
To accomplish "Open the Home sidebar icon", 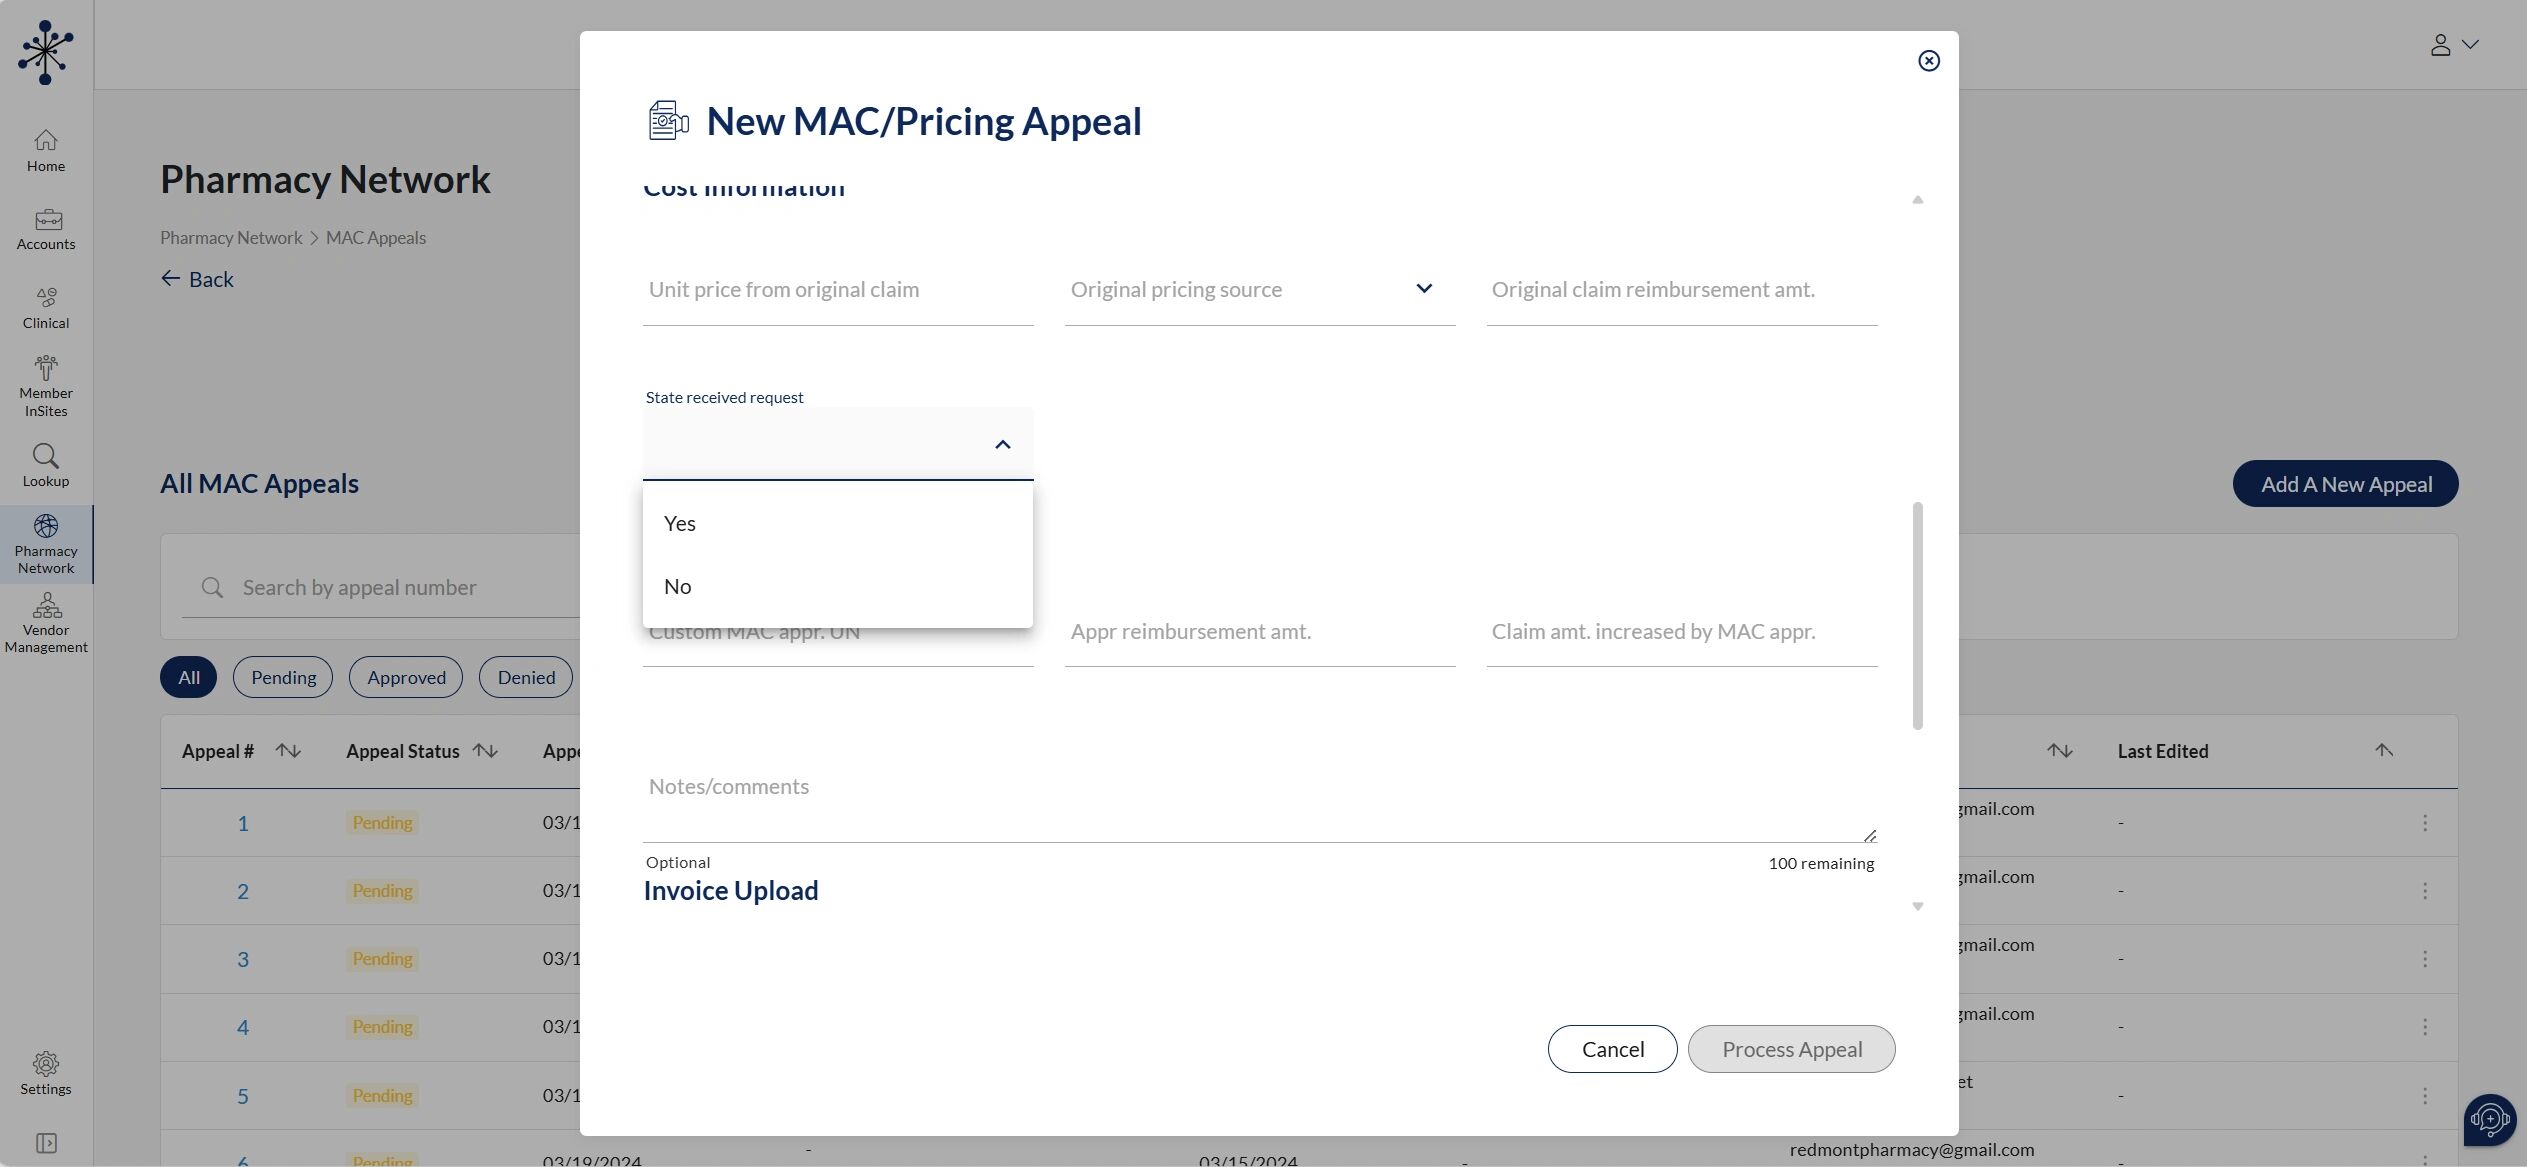I will click(46, 150).
